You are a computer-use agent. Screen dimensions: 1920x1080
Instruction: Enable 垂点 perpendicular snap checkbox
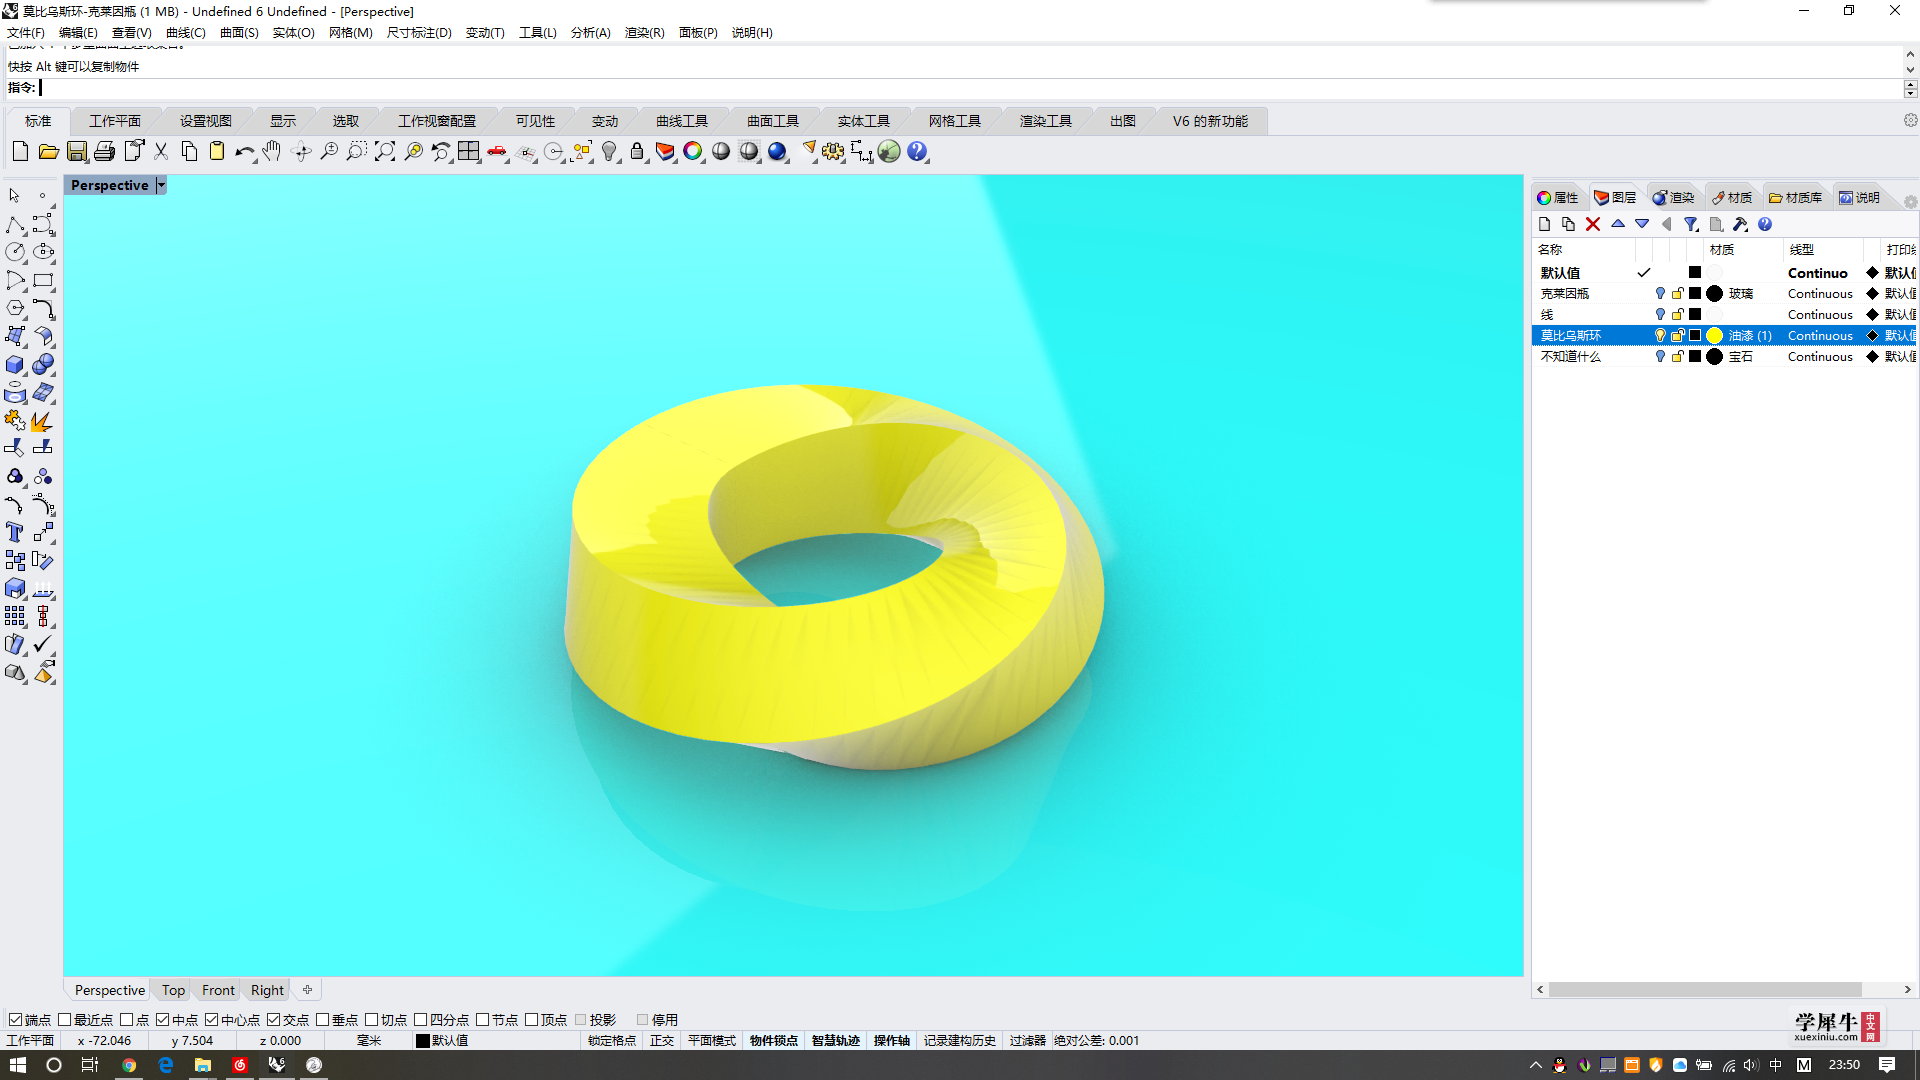[323, 1020]
